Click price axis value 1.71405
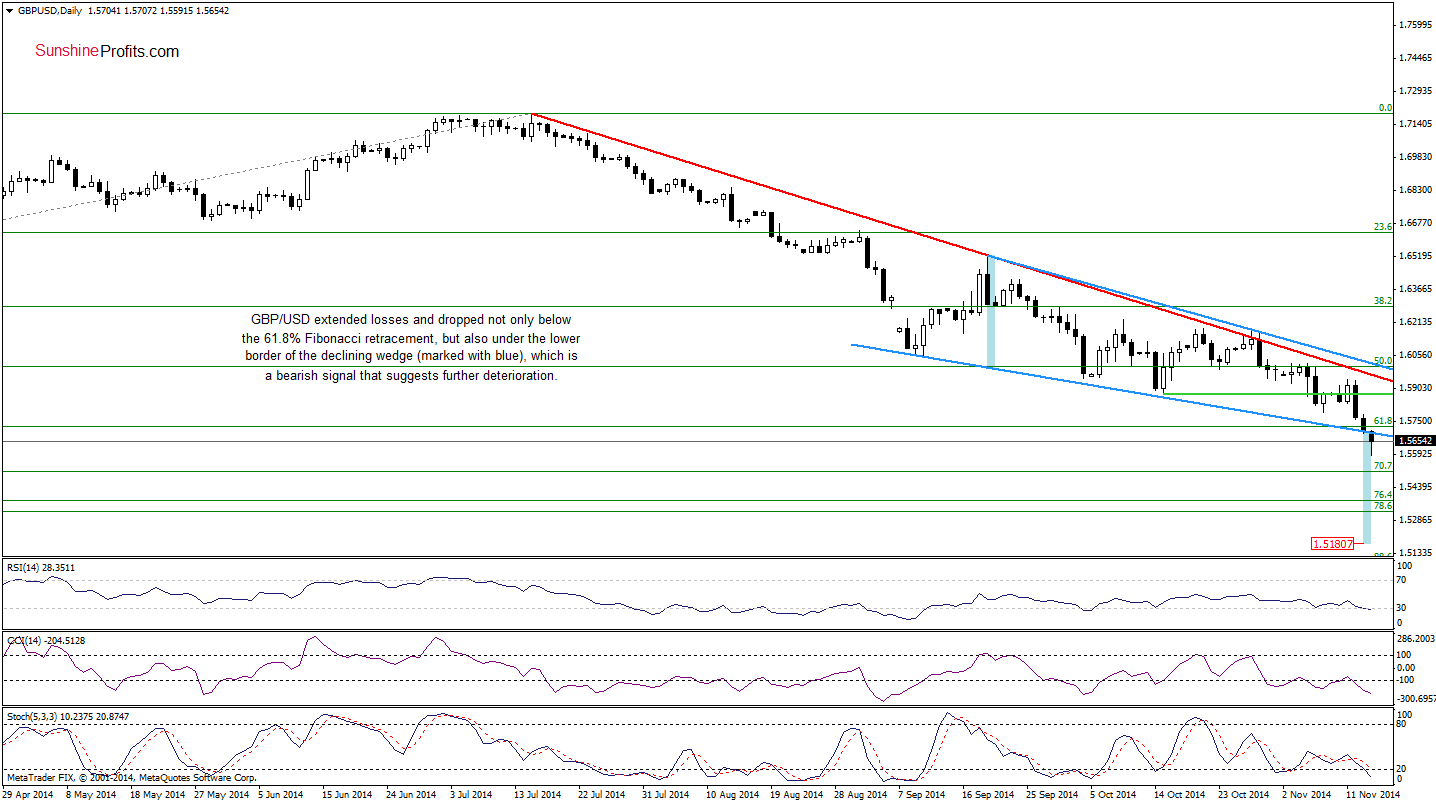Screen dimensions: 1436x803 point(1416,123)
